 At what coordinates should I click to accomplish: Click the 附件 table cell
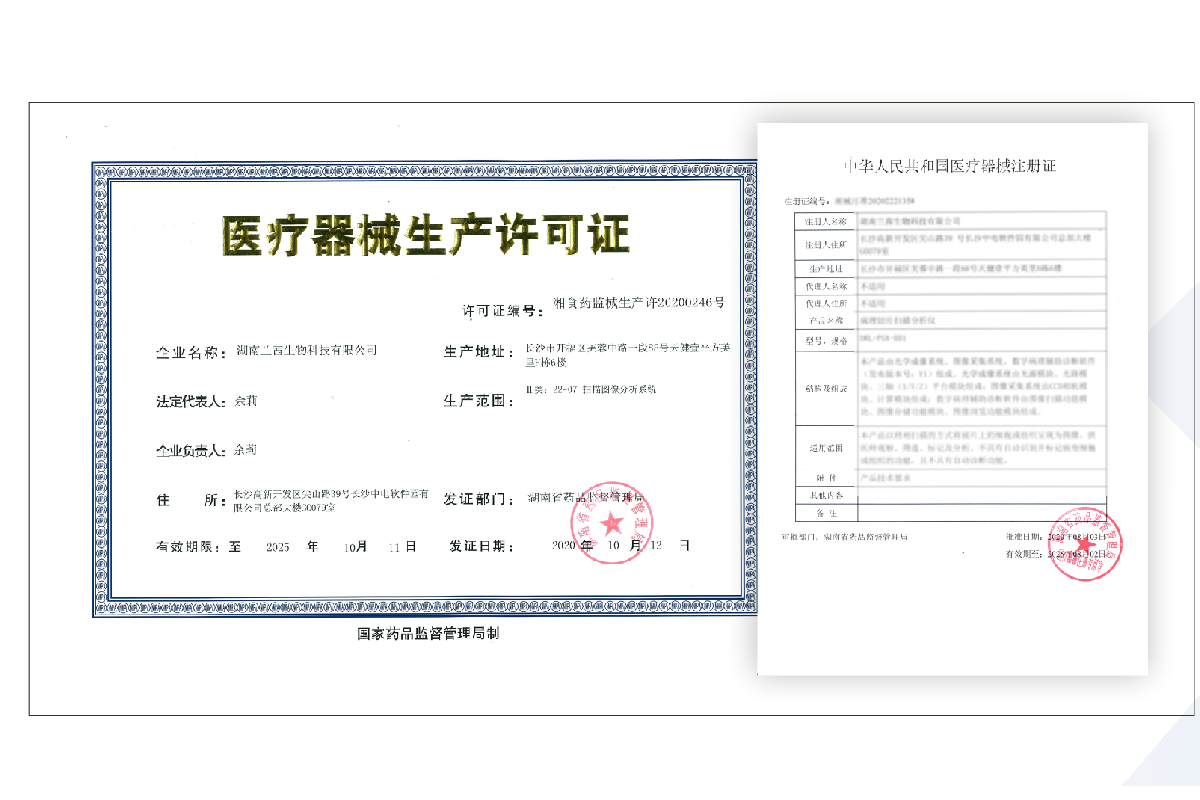click(825, 478)
